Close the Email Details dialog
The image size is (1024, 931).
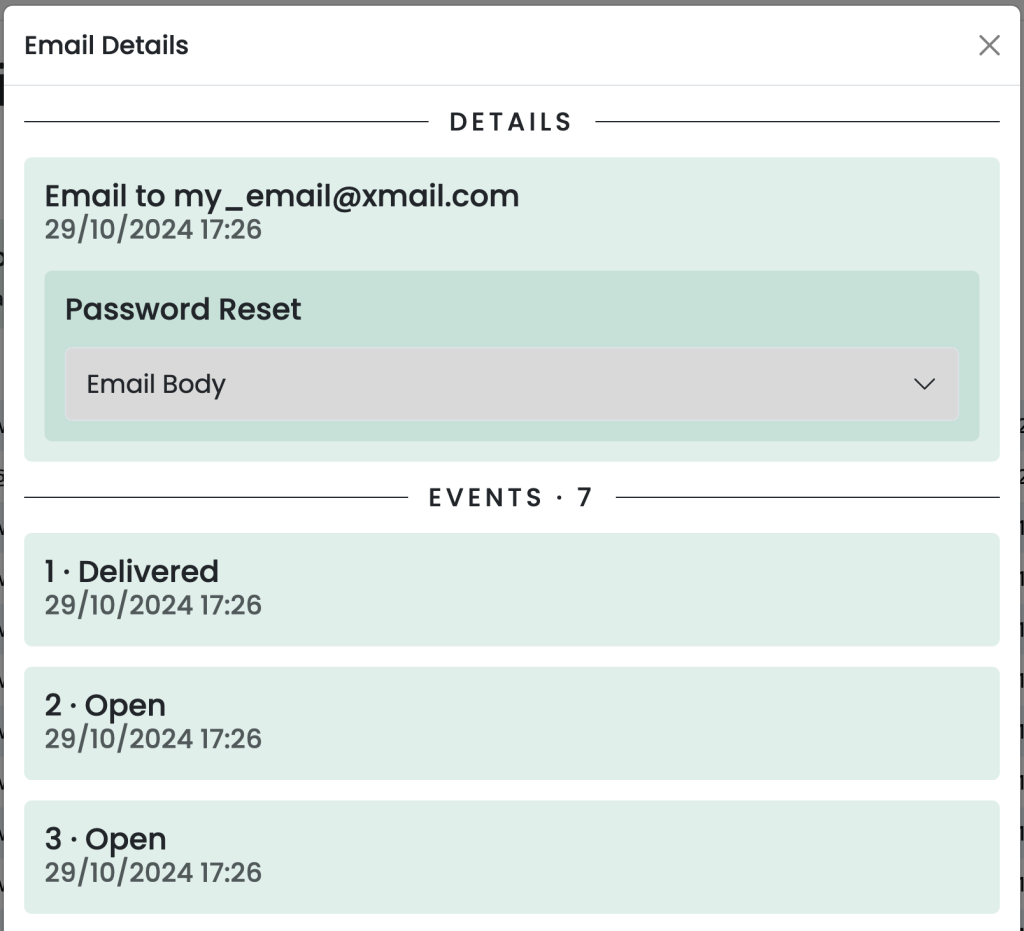pos(989,46)
